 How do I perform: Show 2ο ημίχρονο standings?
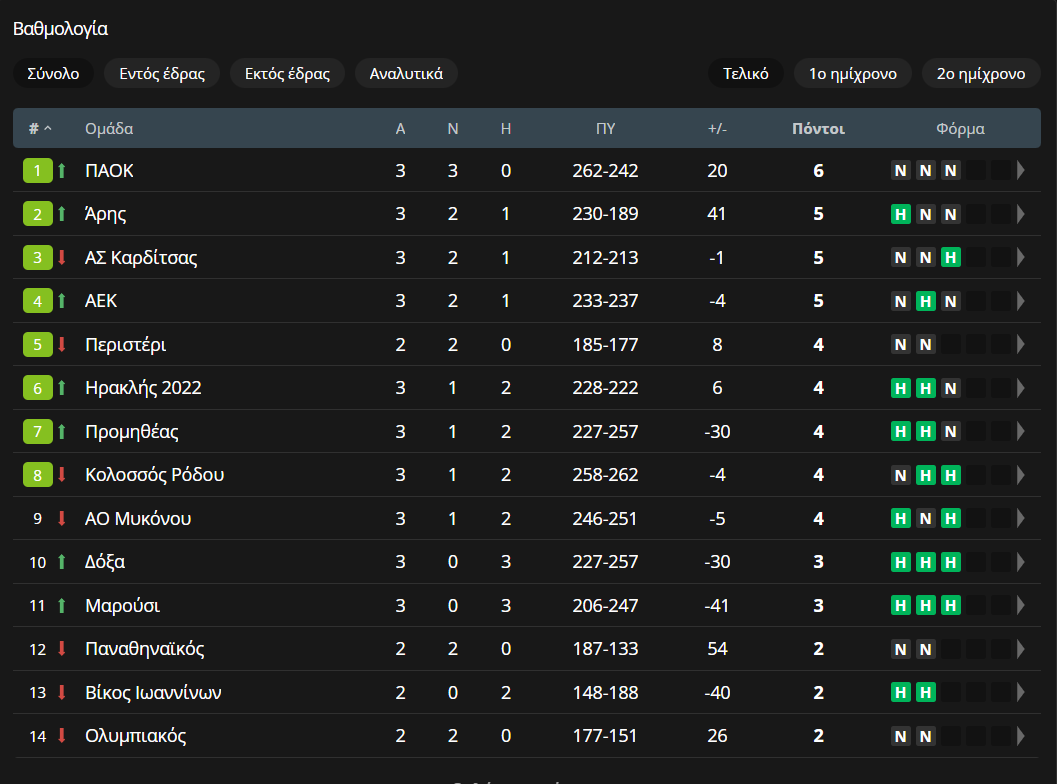(981, 73)
